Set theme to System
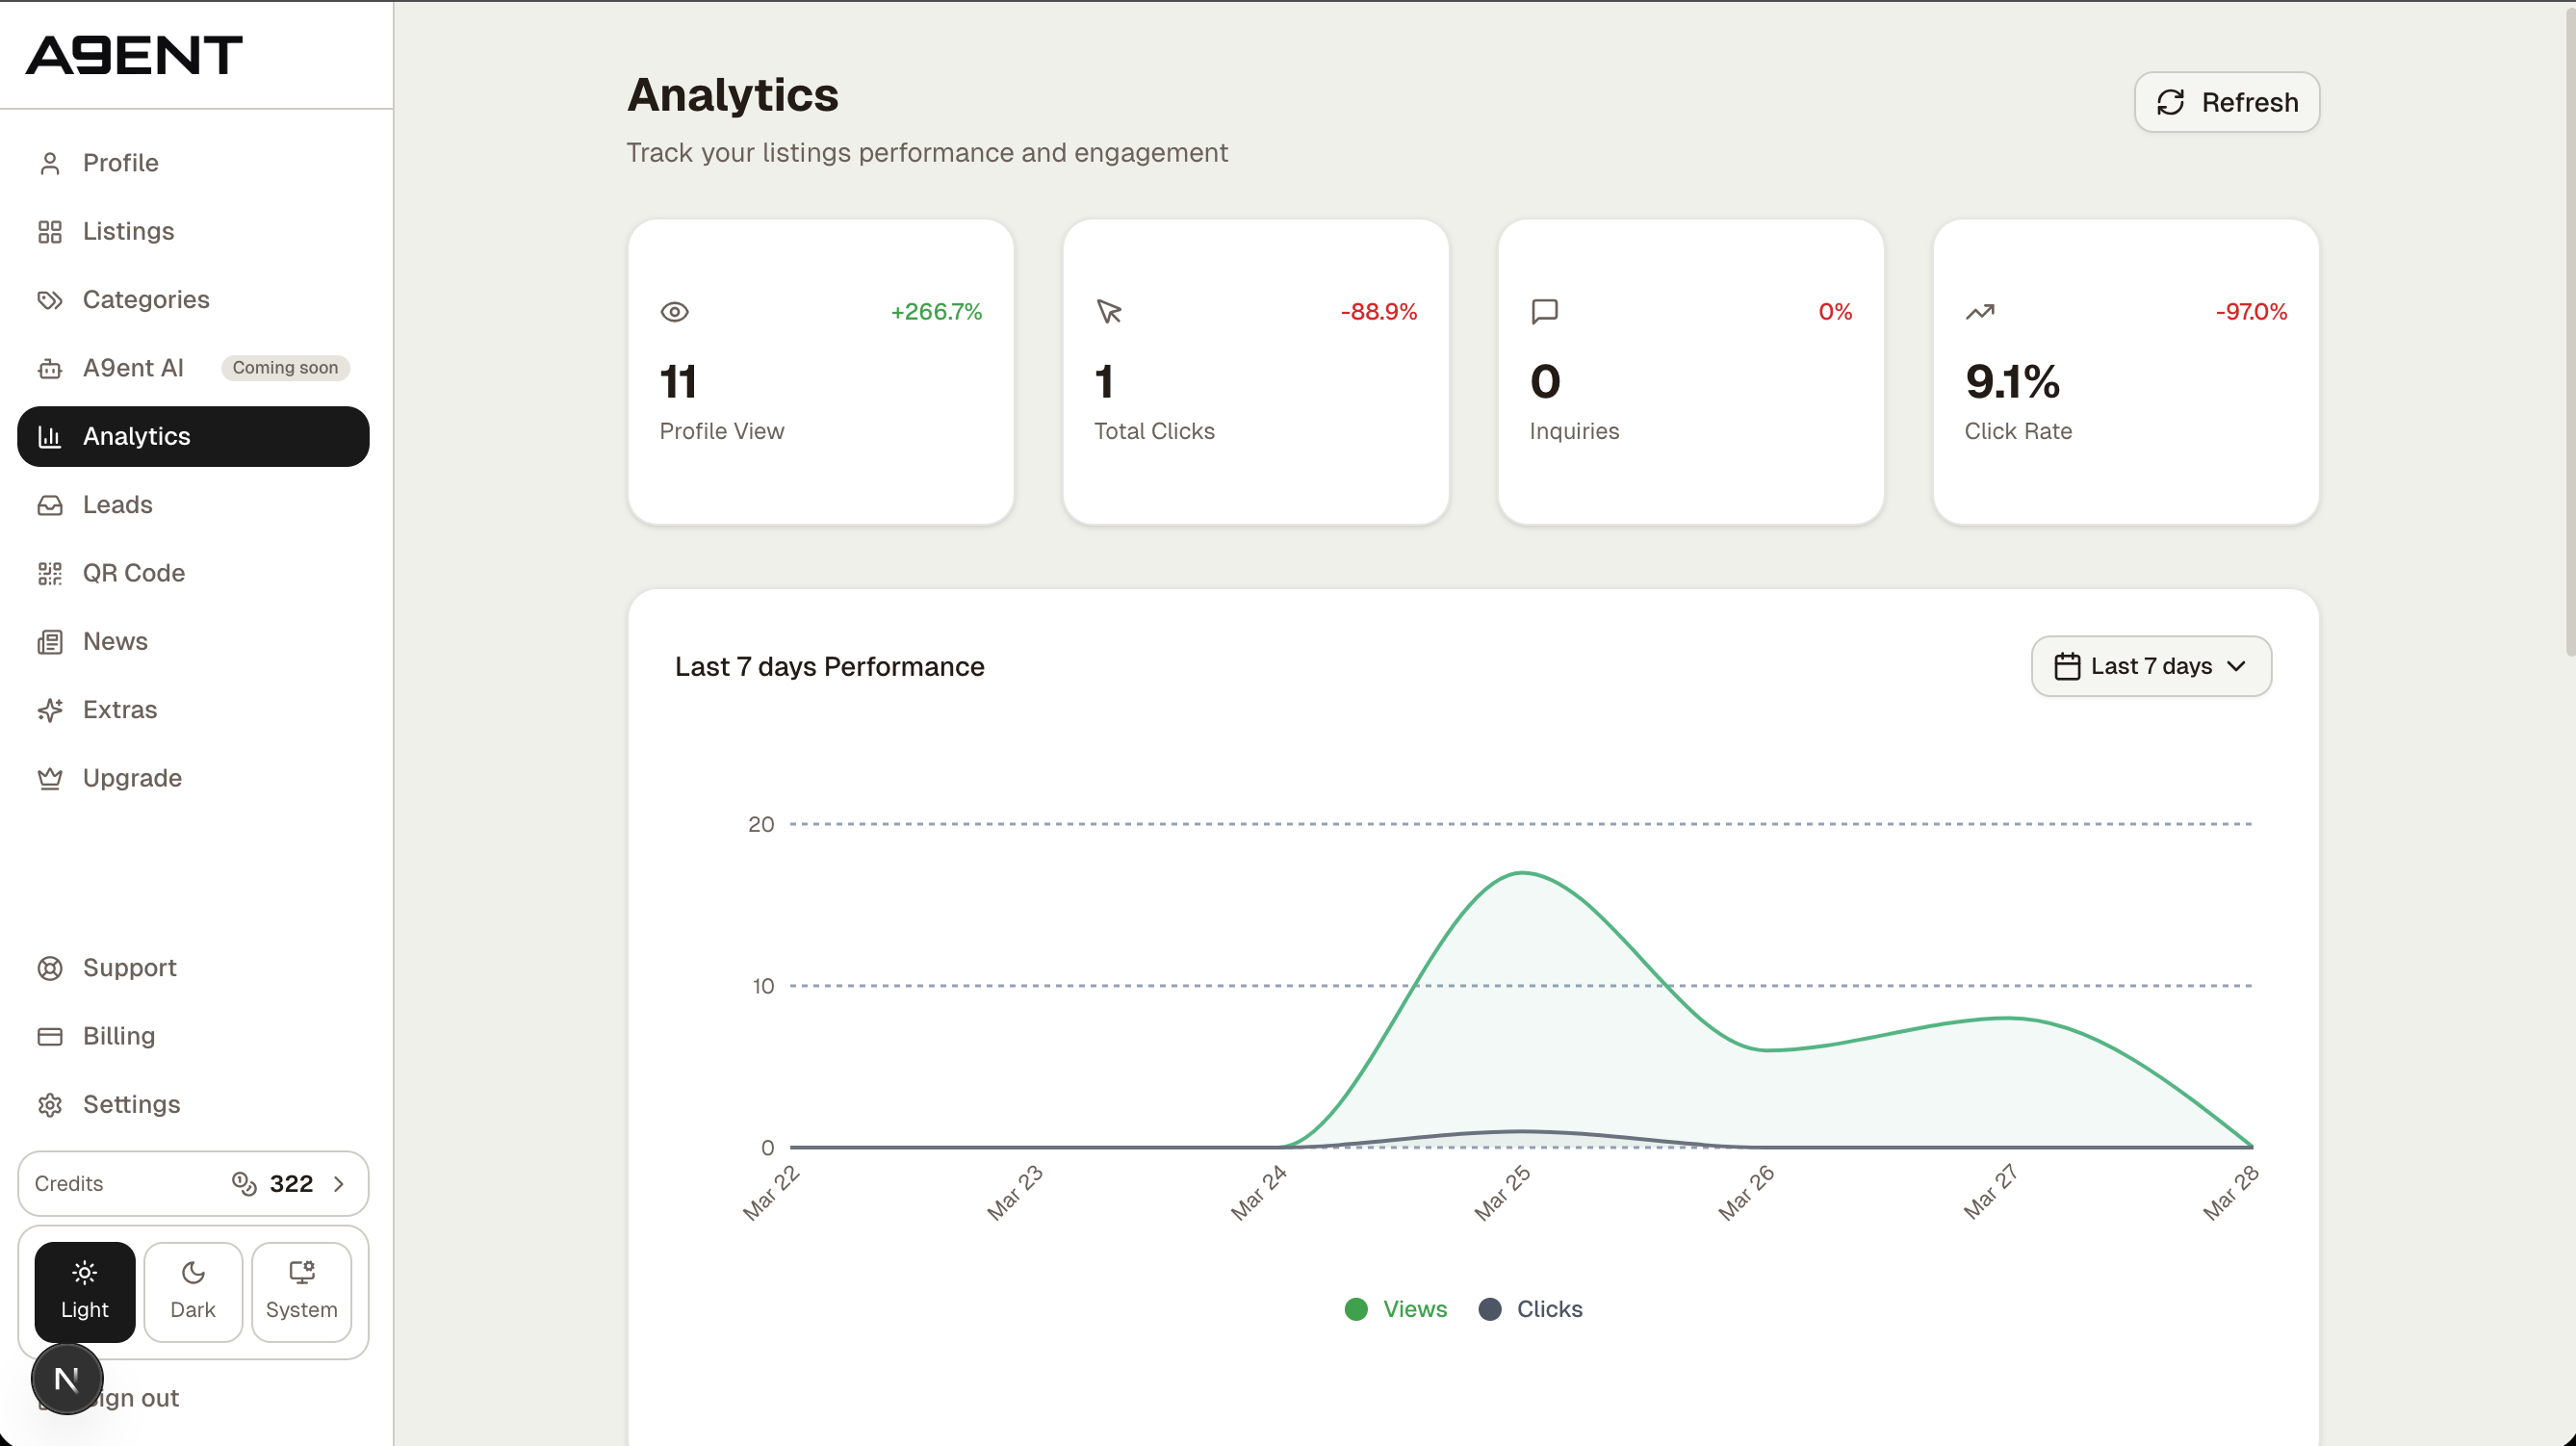The height and width of the screenshot is (1446, 2576). click(301, 1291)
